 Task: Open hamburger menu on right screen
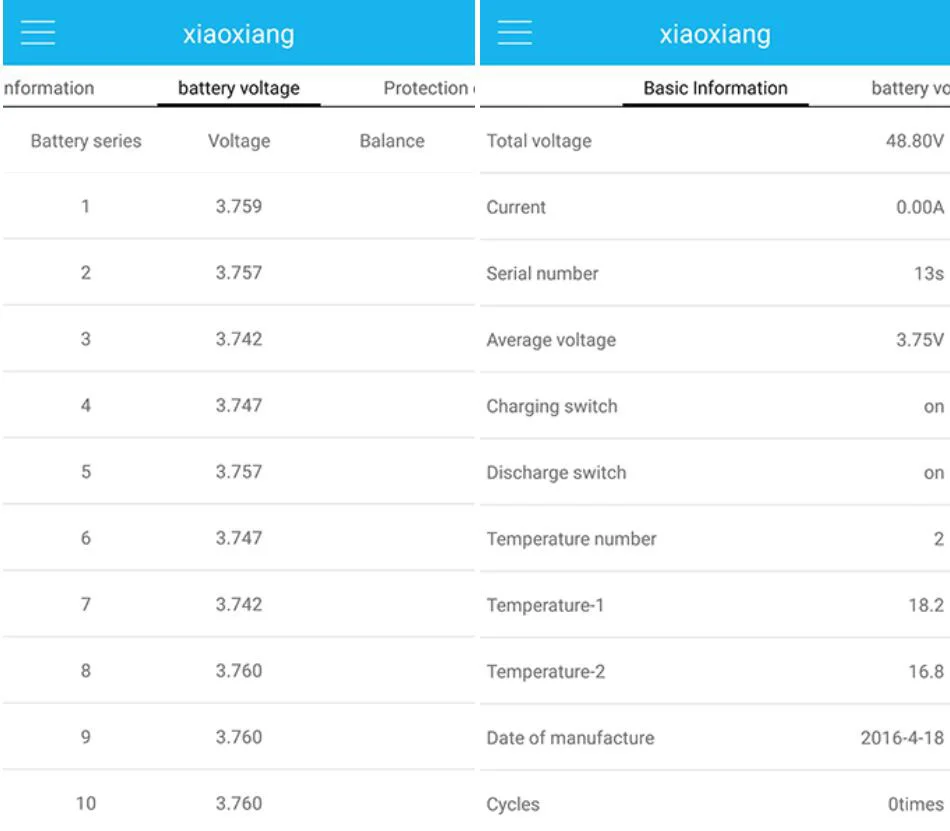tap(514, 33)
